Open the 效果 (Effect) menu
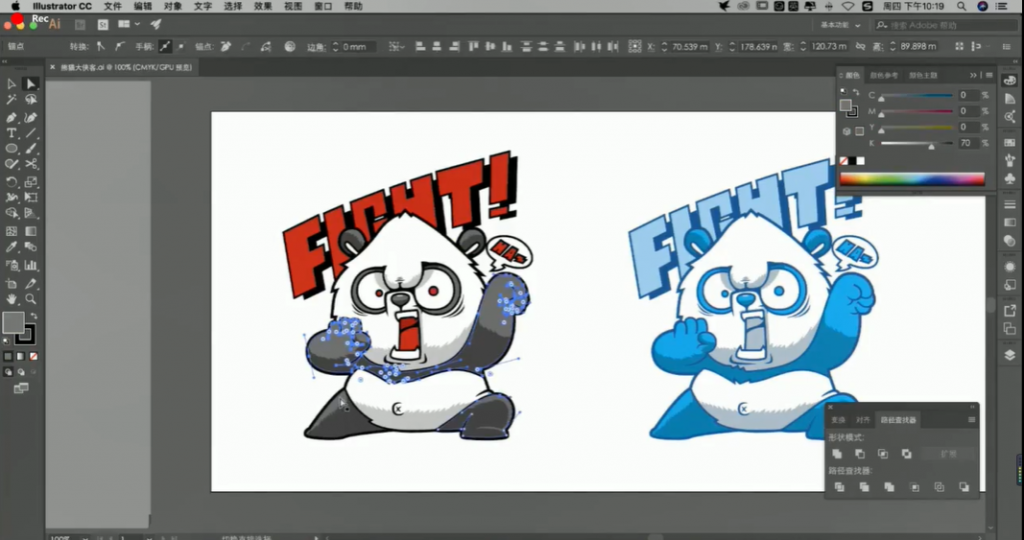1024x540 pixels. coord(263,6)
